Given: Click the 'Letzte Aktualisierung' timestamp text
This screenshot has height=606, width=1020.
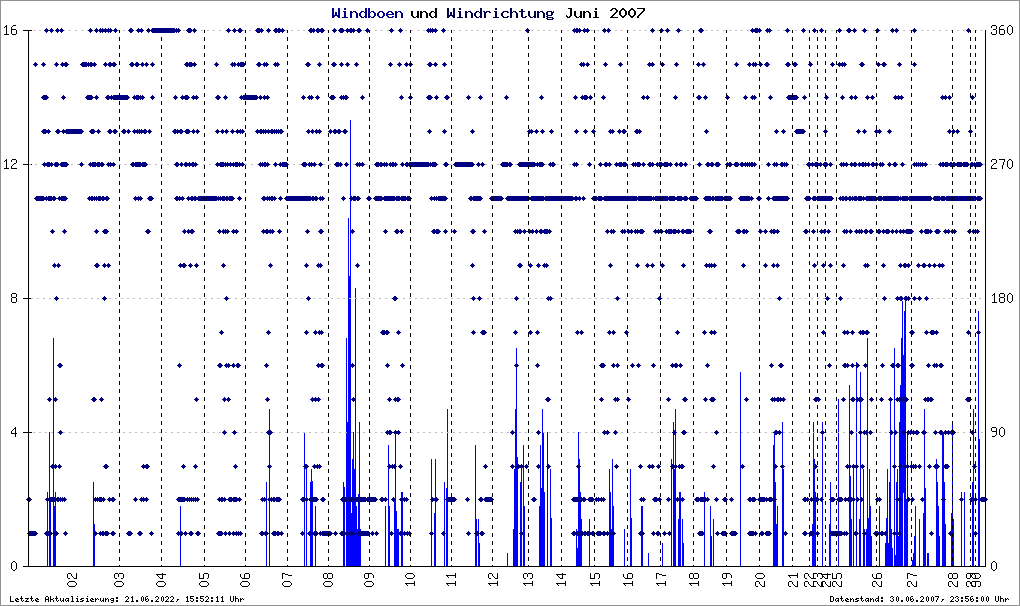Looking at the screenshot, I should [127, 599].
